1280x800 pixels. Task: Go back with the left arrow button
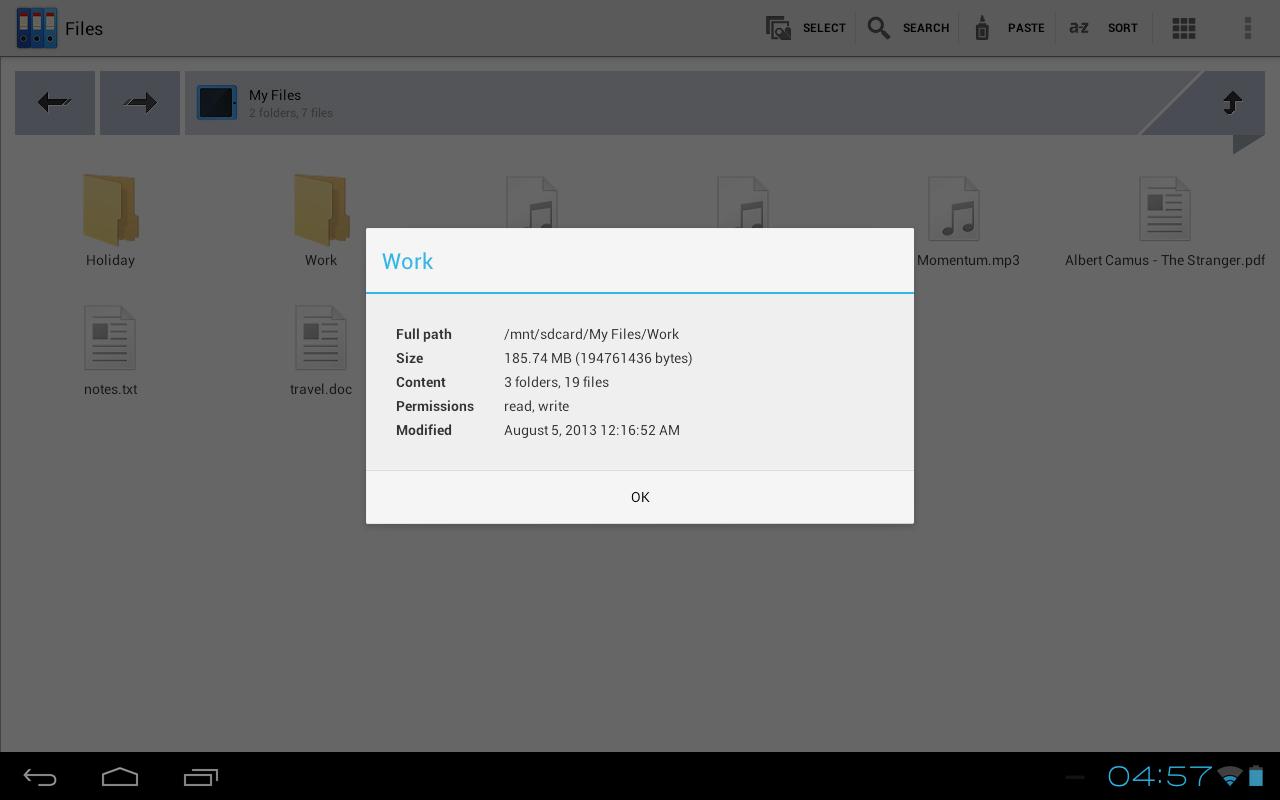55,102
